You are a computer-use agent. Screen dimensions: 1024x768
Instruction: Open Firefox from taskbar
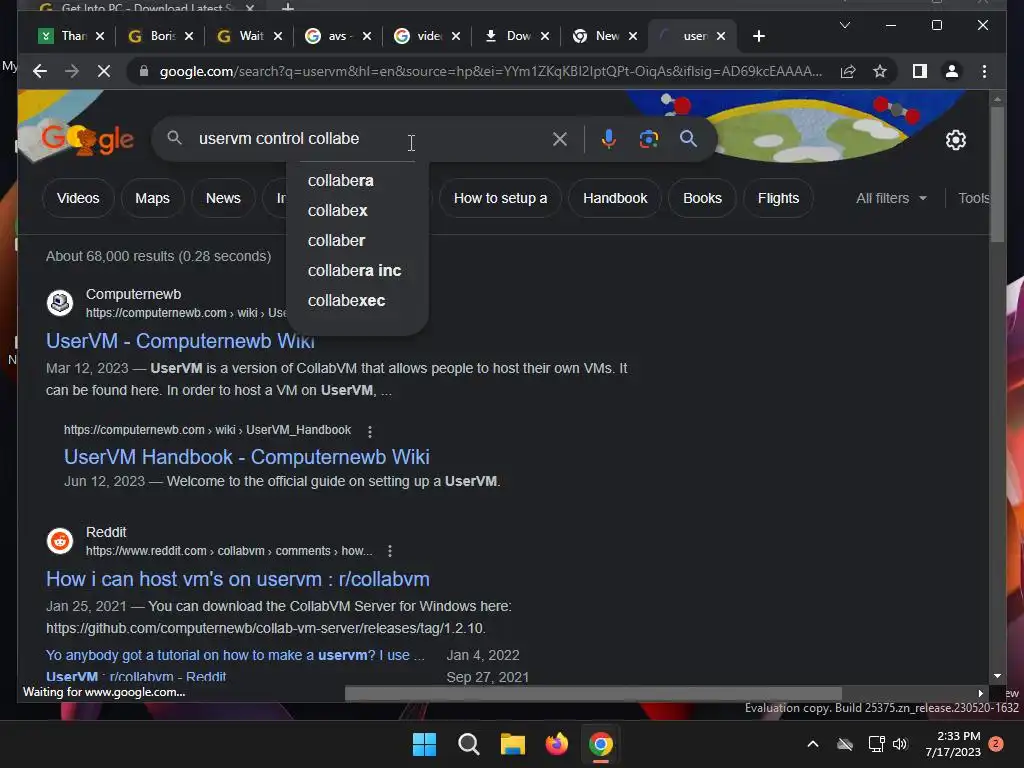click(556, 744)
